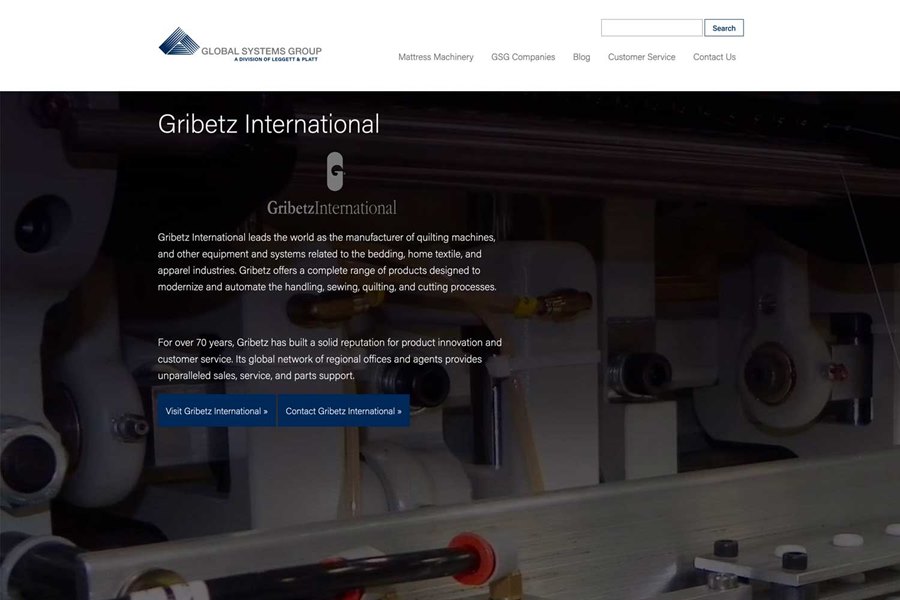This screenshot has height=600, width=900.
Task: Focus the site search input field
Action: coord(651,28)
